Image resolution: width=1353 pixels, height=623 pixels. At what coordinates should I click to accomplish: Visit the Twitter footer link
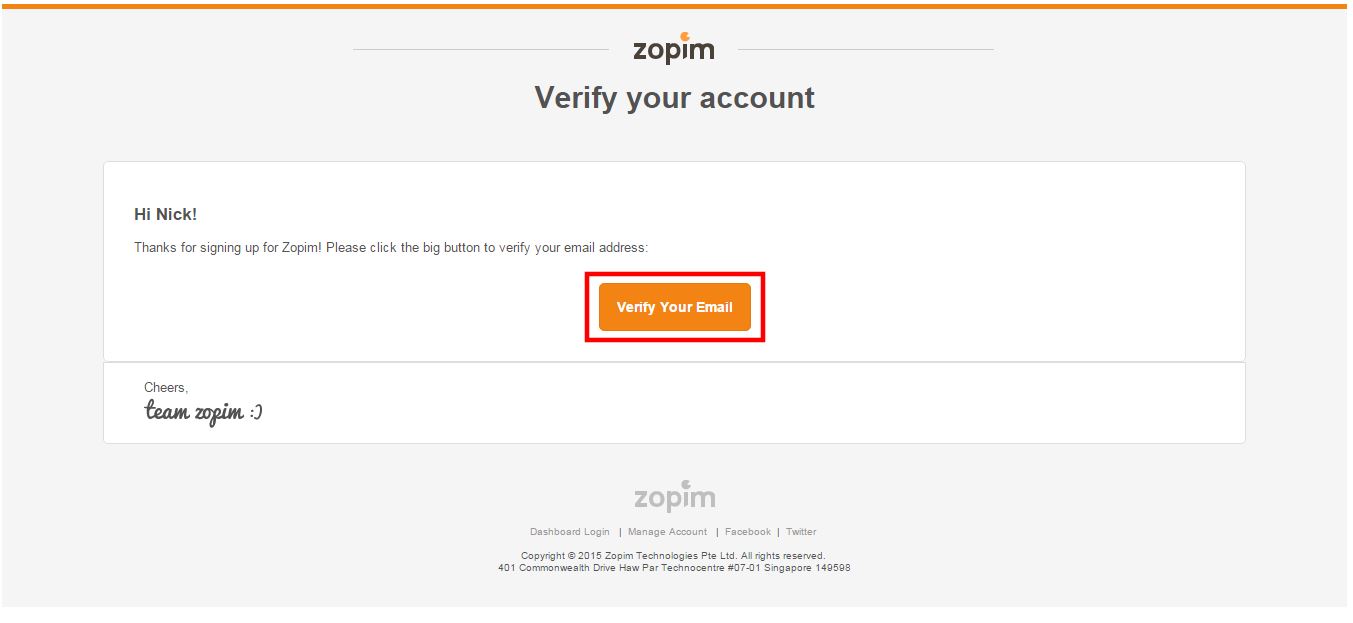801,532
